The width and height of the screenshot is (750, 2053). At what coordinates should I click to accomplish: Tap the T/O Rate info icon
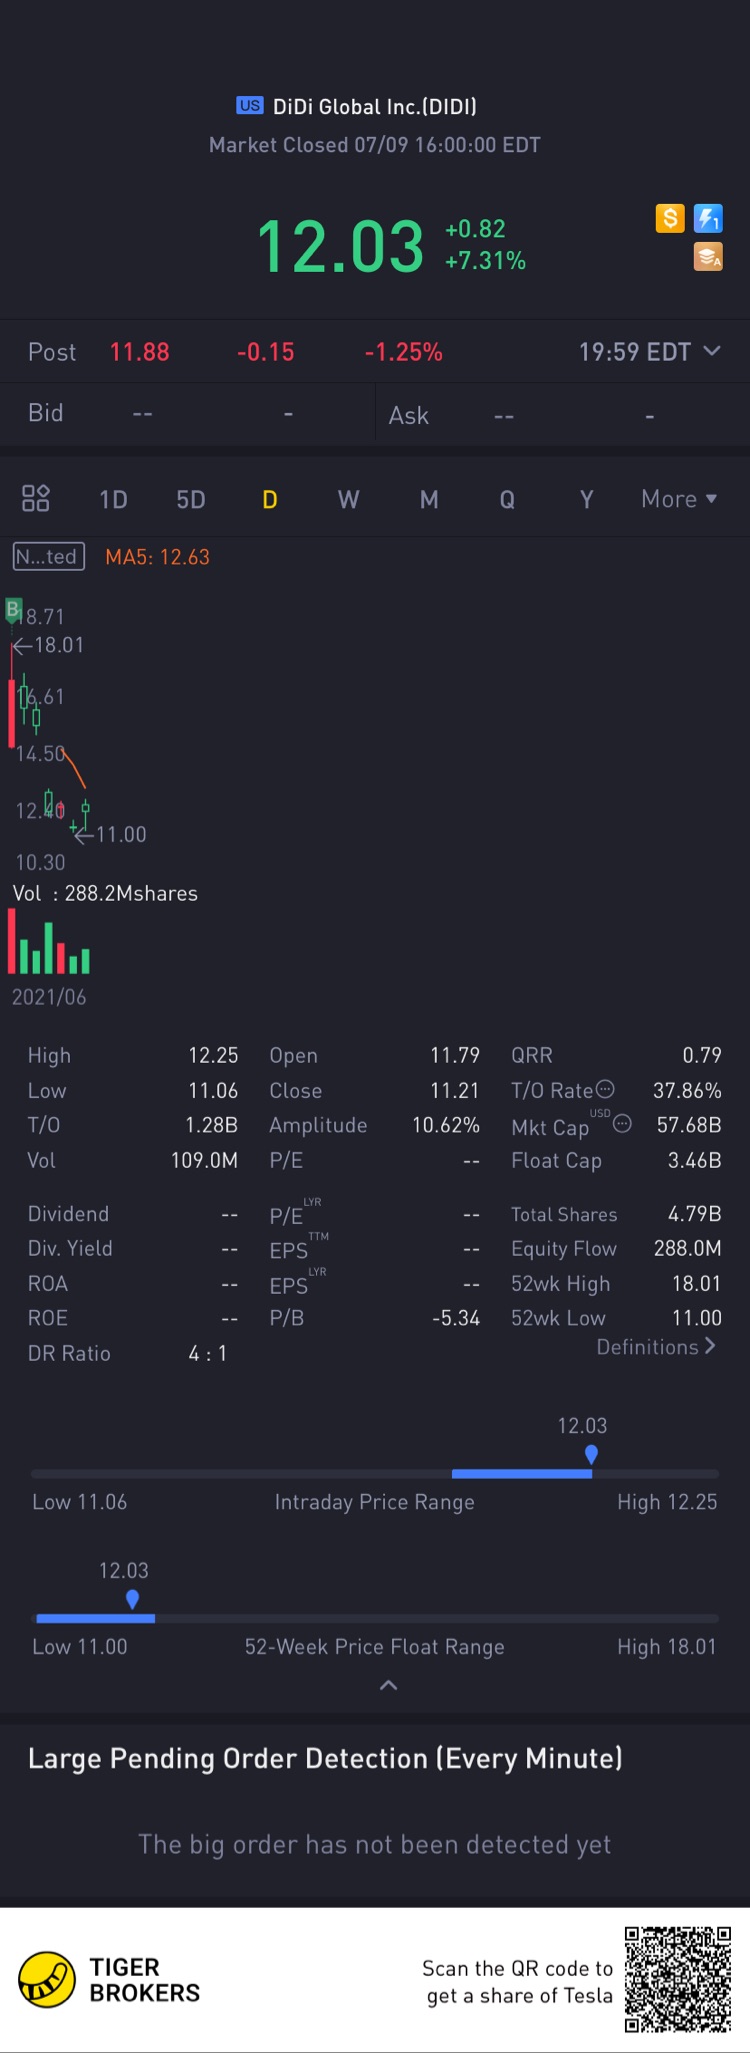(605, 1089)
